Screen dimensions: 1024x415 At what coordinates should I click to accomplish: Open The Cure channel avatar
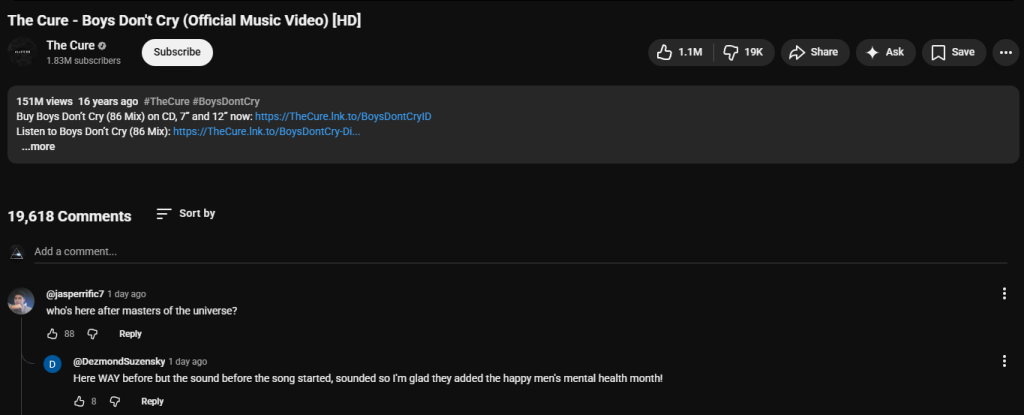coord(22,52)
